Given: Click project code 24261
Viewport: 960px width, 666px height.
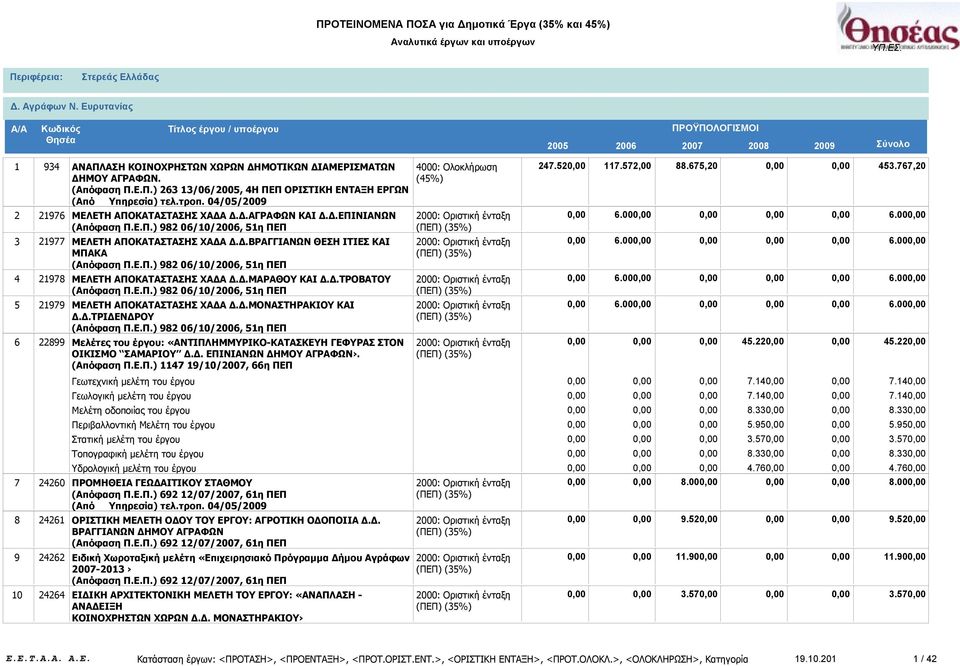Looking at the screenshot, I should point(51,520).
